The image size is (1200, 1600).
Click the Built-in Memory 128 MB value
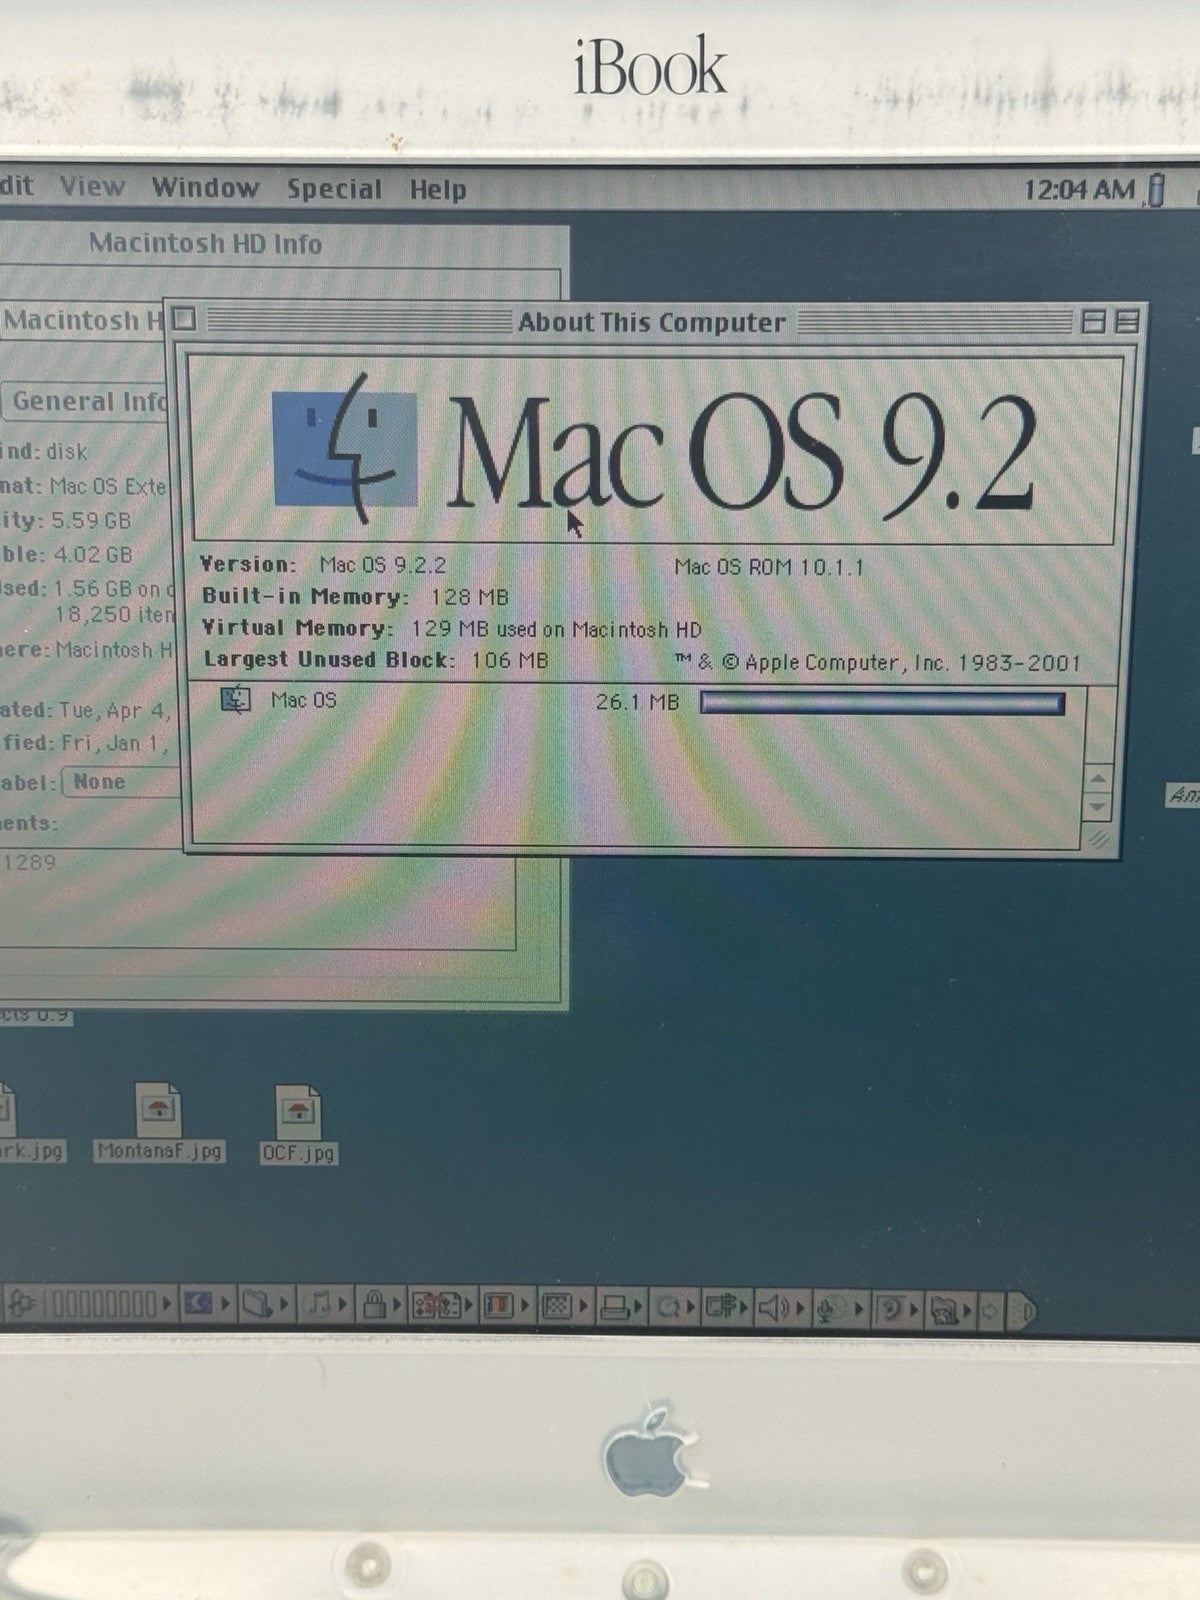pos(470,597)
